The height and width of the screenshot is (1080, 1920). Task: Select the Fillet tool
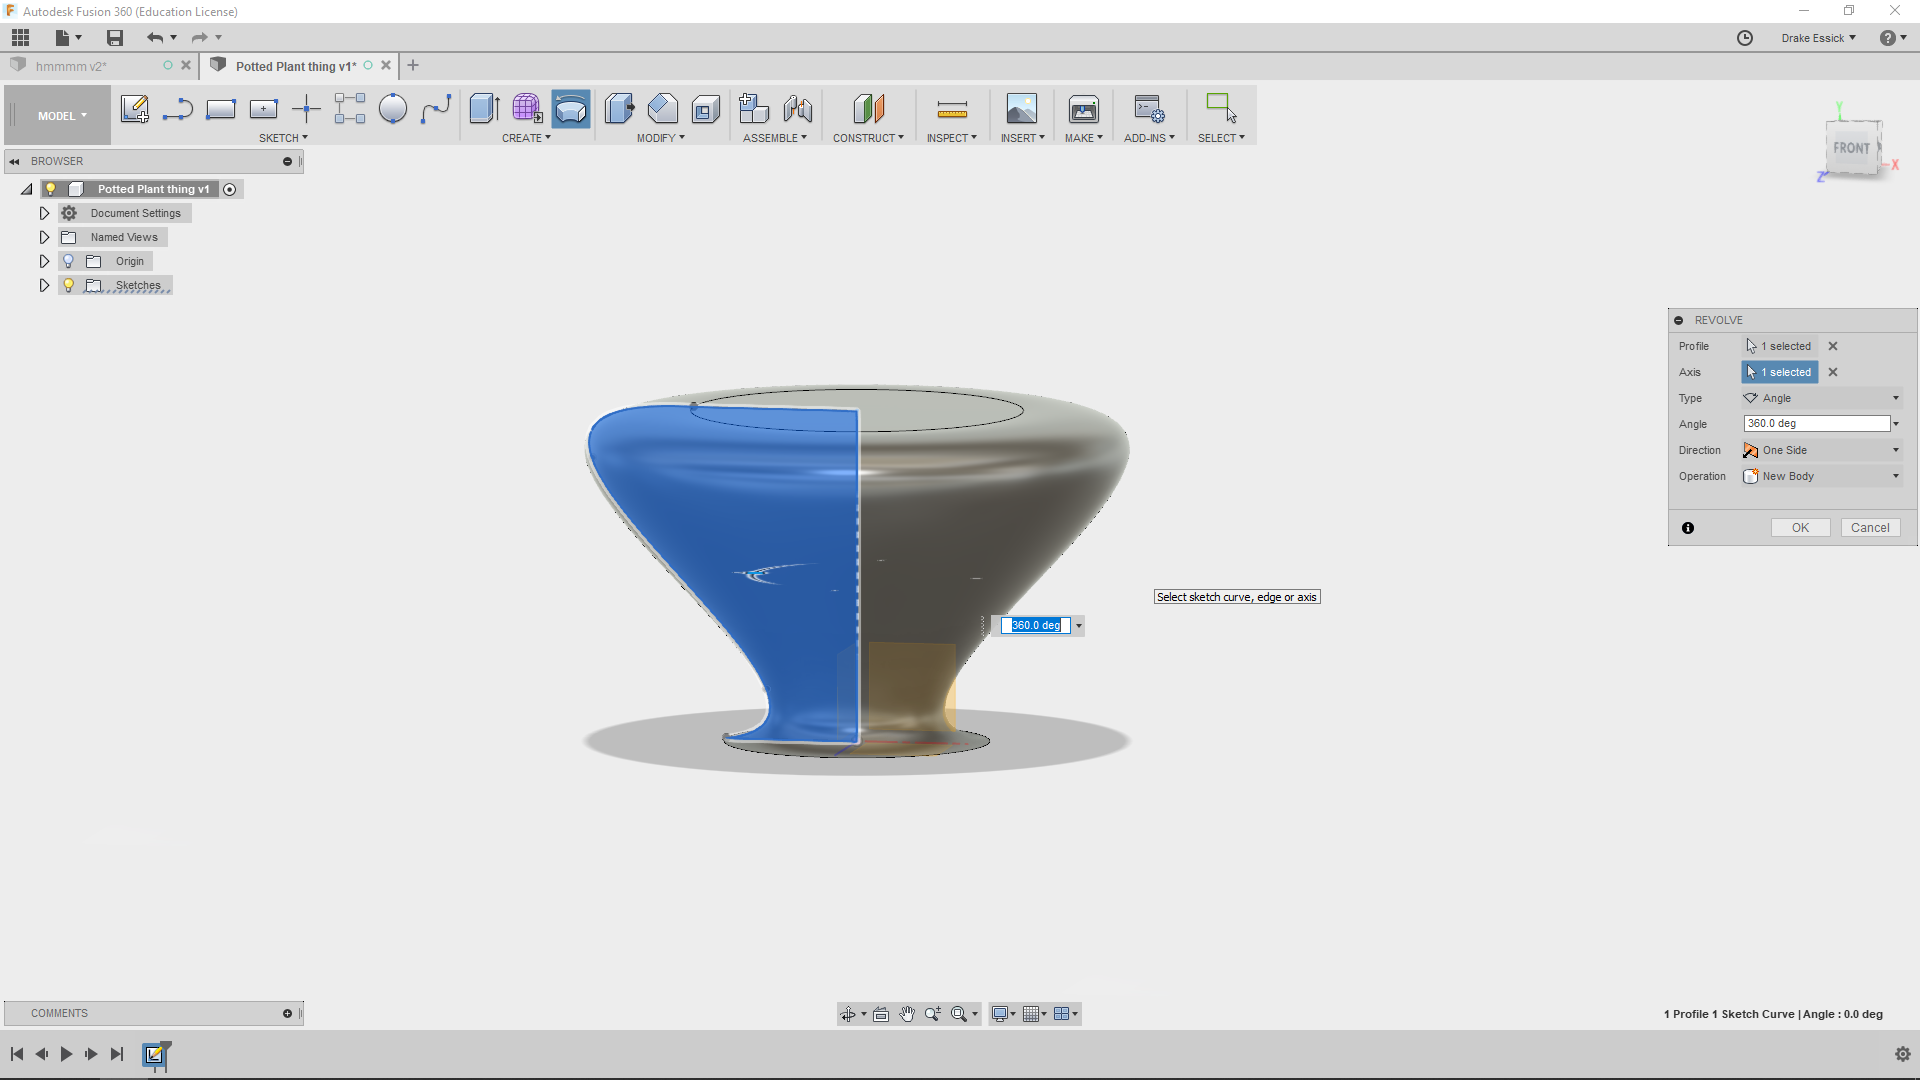[x=663, y=109]
